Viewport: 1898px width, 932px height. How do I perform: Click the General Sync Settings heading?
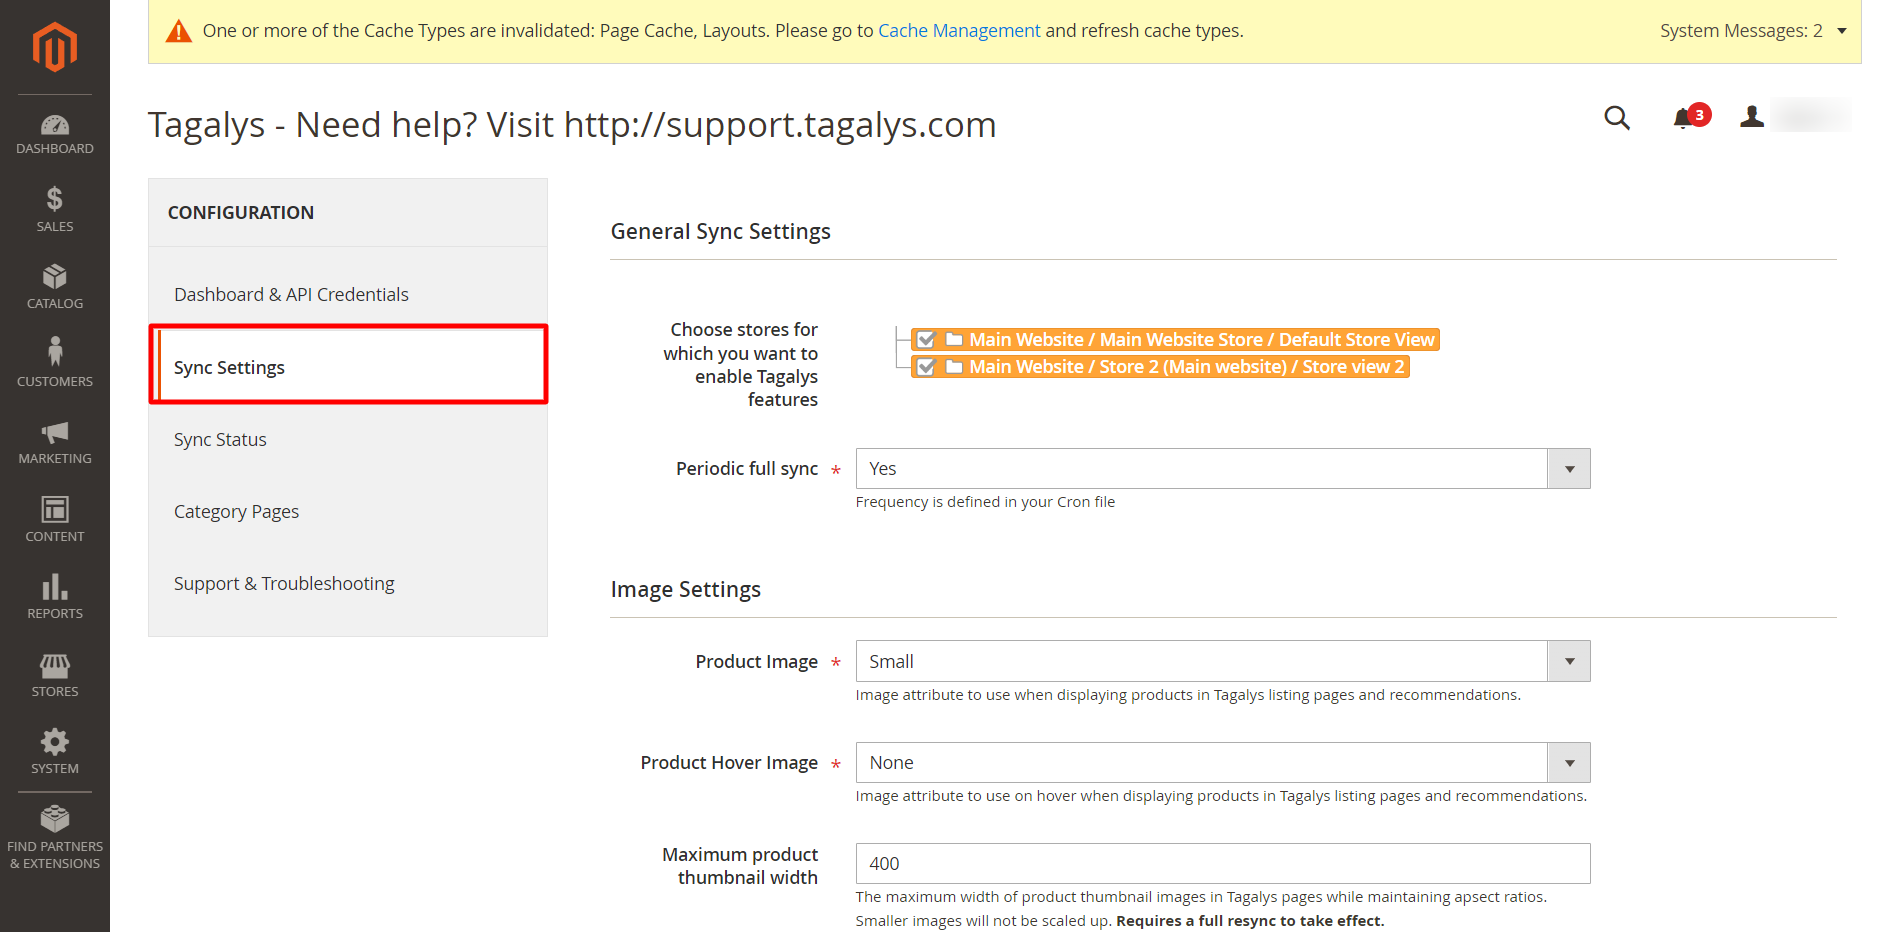click(x=720, y=231)
